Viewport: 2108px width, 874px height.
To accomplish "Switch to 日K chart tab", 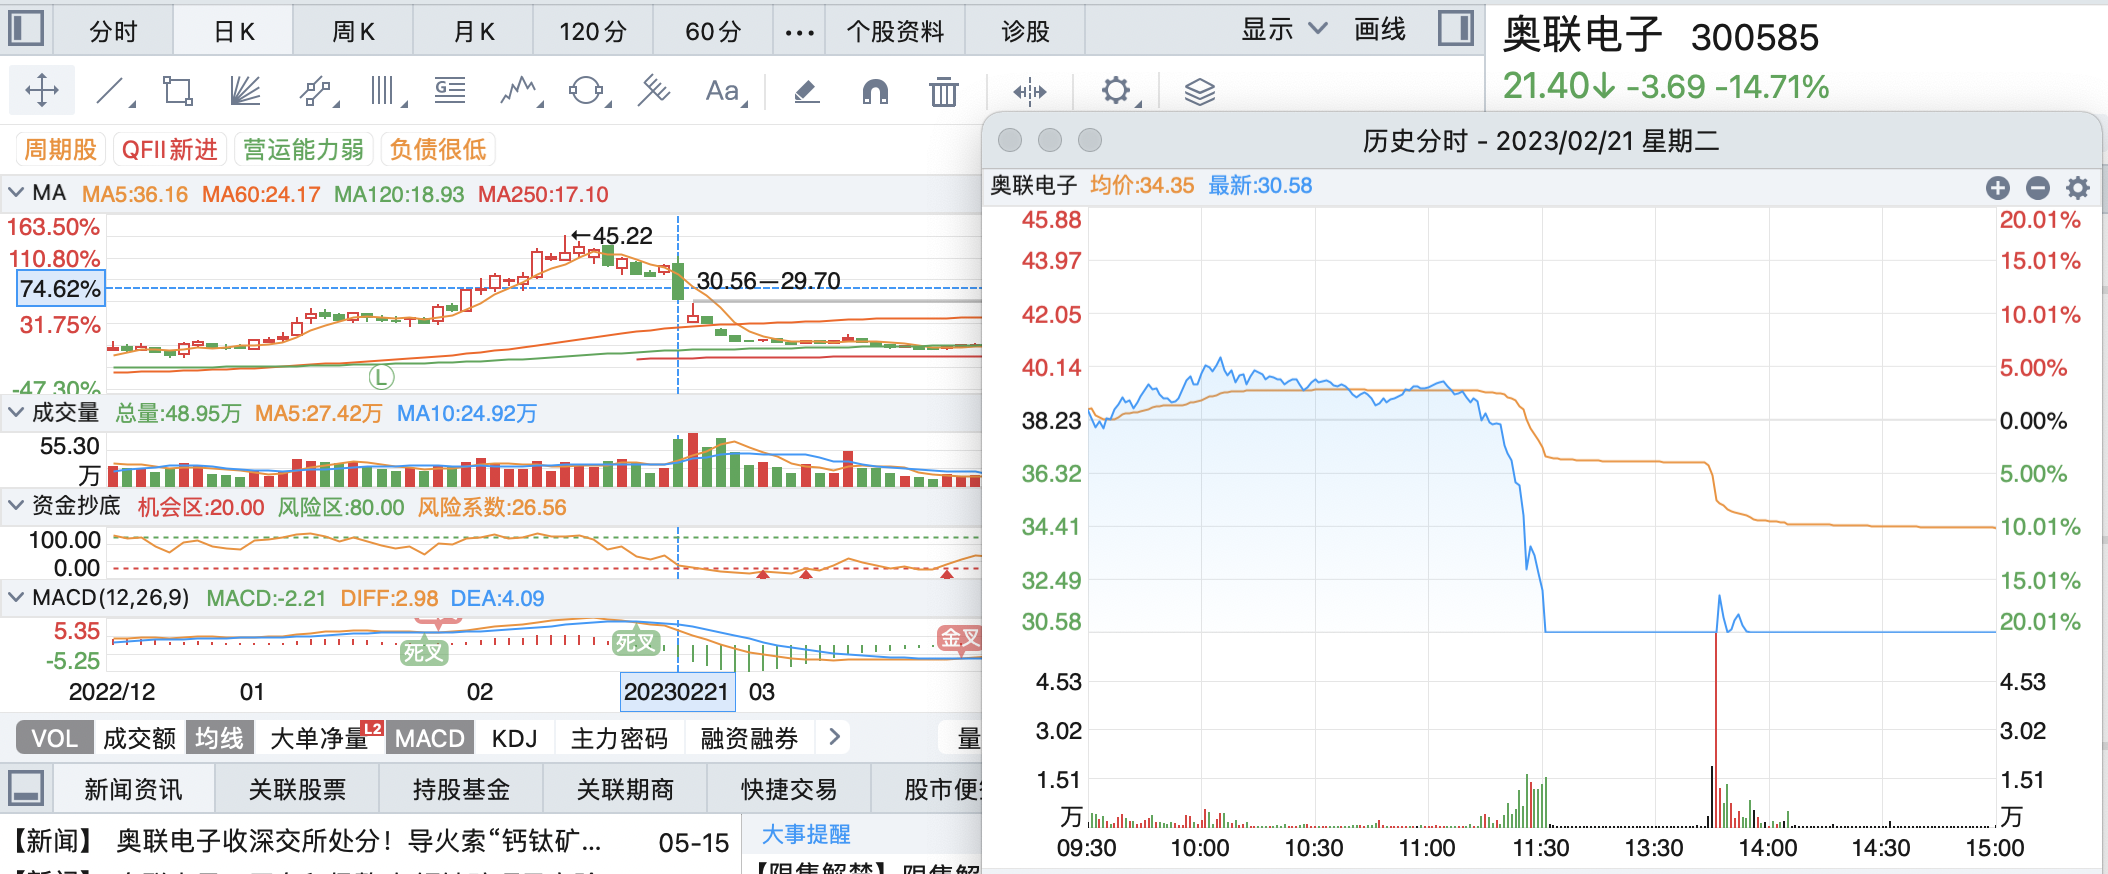I will click(234, 31).
